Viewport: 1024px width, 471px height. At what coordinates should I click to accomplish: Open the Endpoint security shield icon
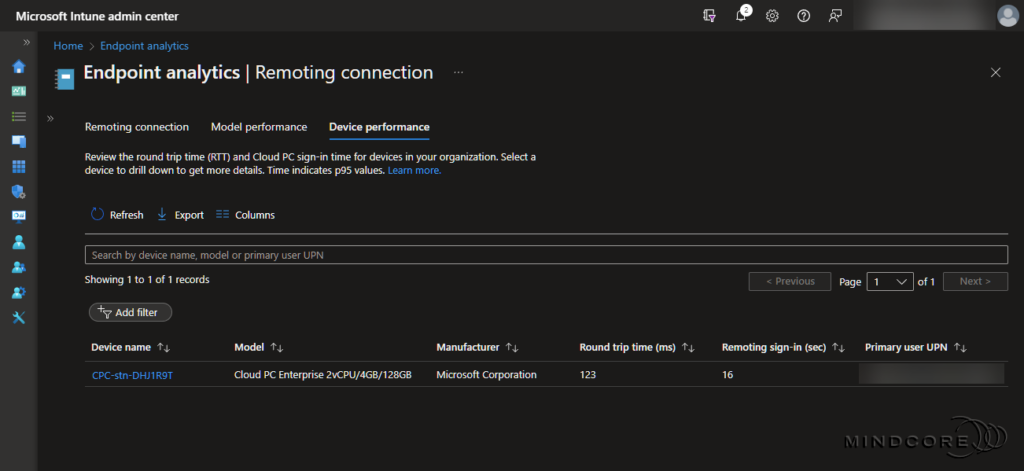pyautogui.click(x=19, y=191)
